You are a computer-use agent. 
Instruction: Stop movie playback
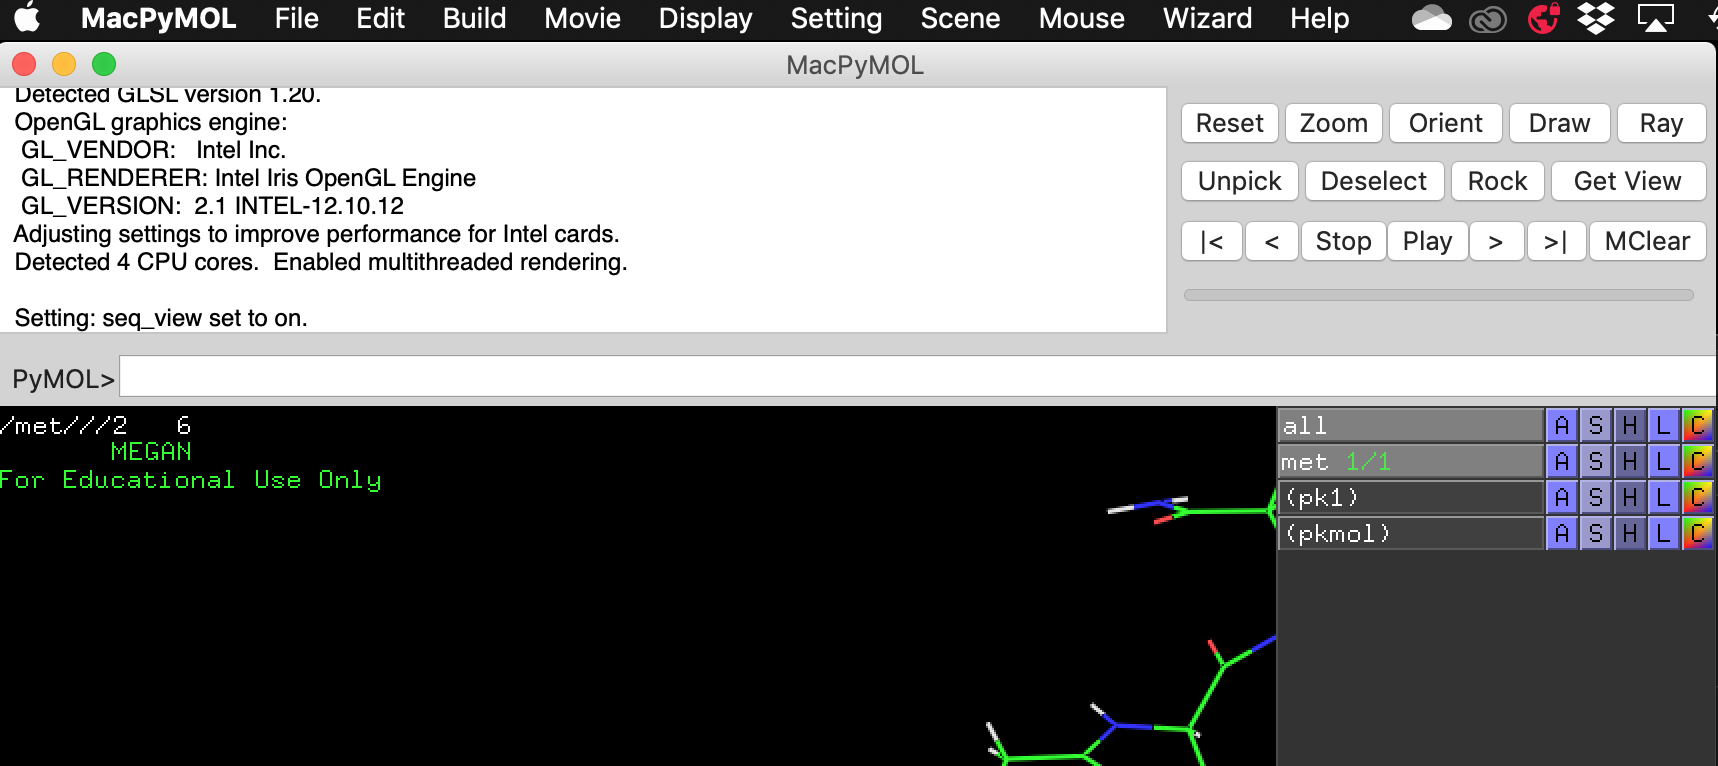pos(1344,241)
